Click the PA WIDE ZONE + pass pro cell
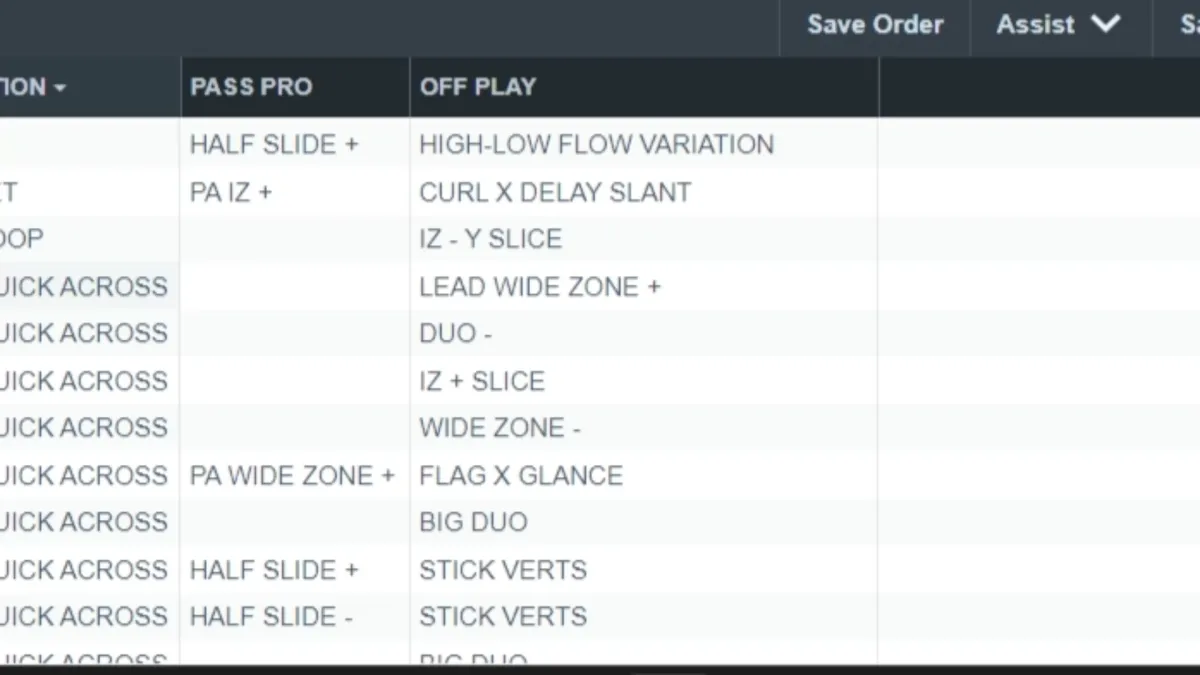Screen dimensions: 1200x675 [x=295, y=475]
